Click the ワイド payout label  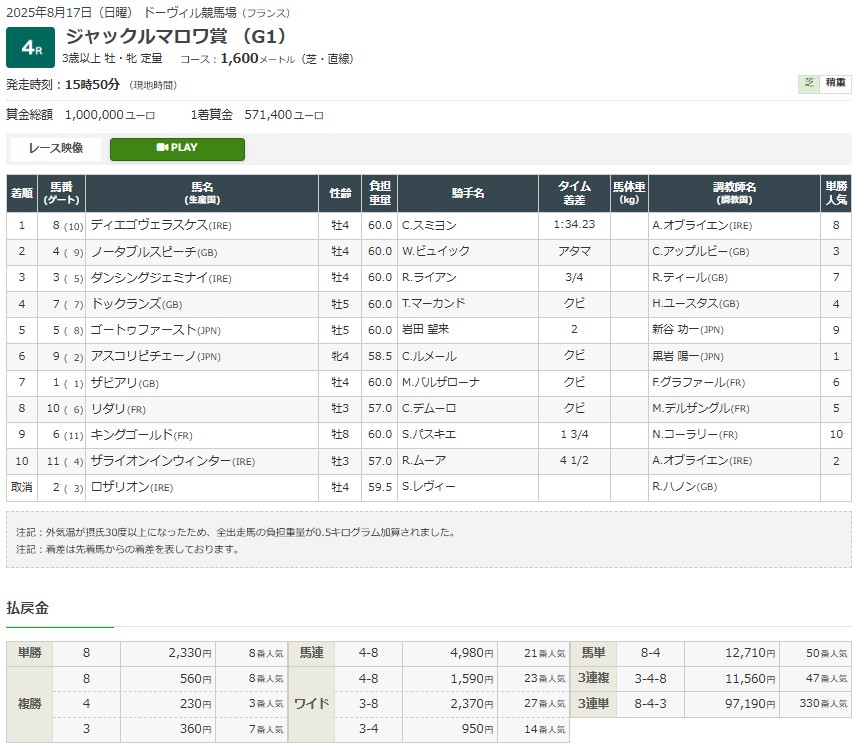click(312, 706)
